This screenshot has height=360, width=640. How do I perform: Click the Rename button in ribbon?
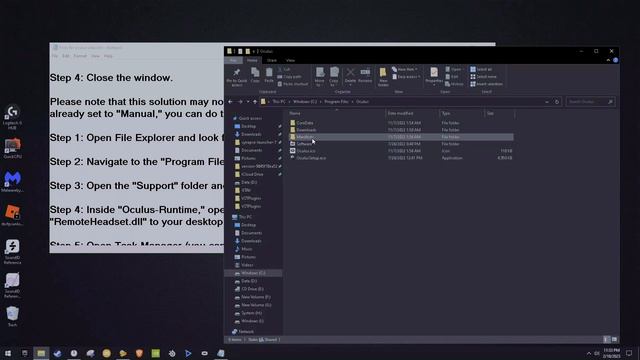pyautogui.click(x=365, y=76)
